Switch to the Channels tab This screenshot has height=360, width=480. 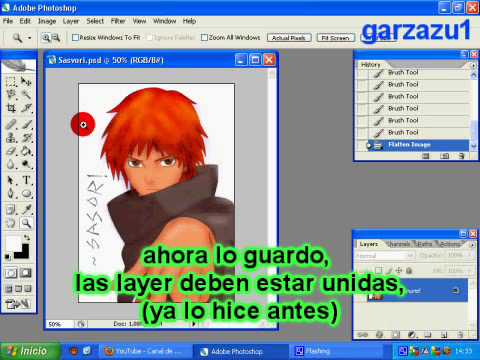click(399, 244)
